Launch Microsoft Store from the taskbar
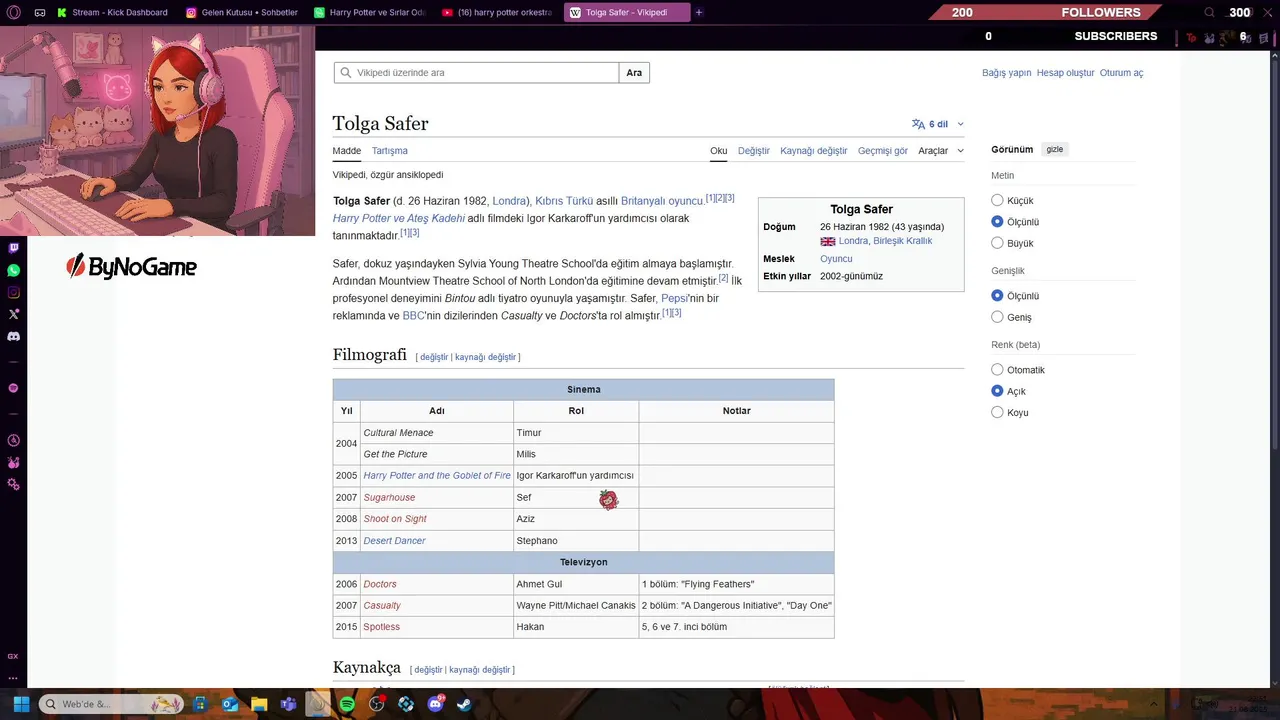The image size is (1280, 720). pos(200,704)
